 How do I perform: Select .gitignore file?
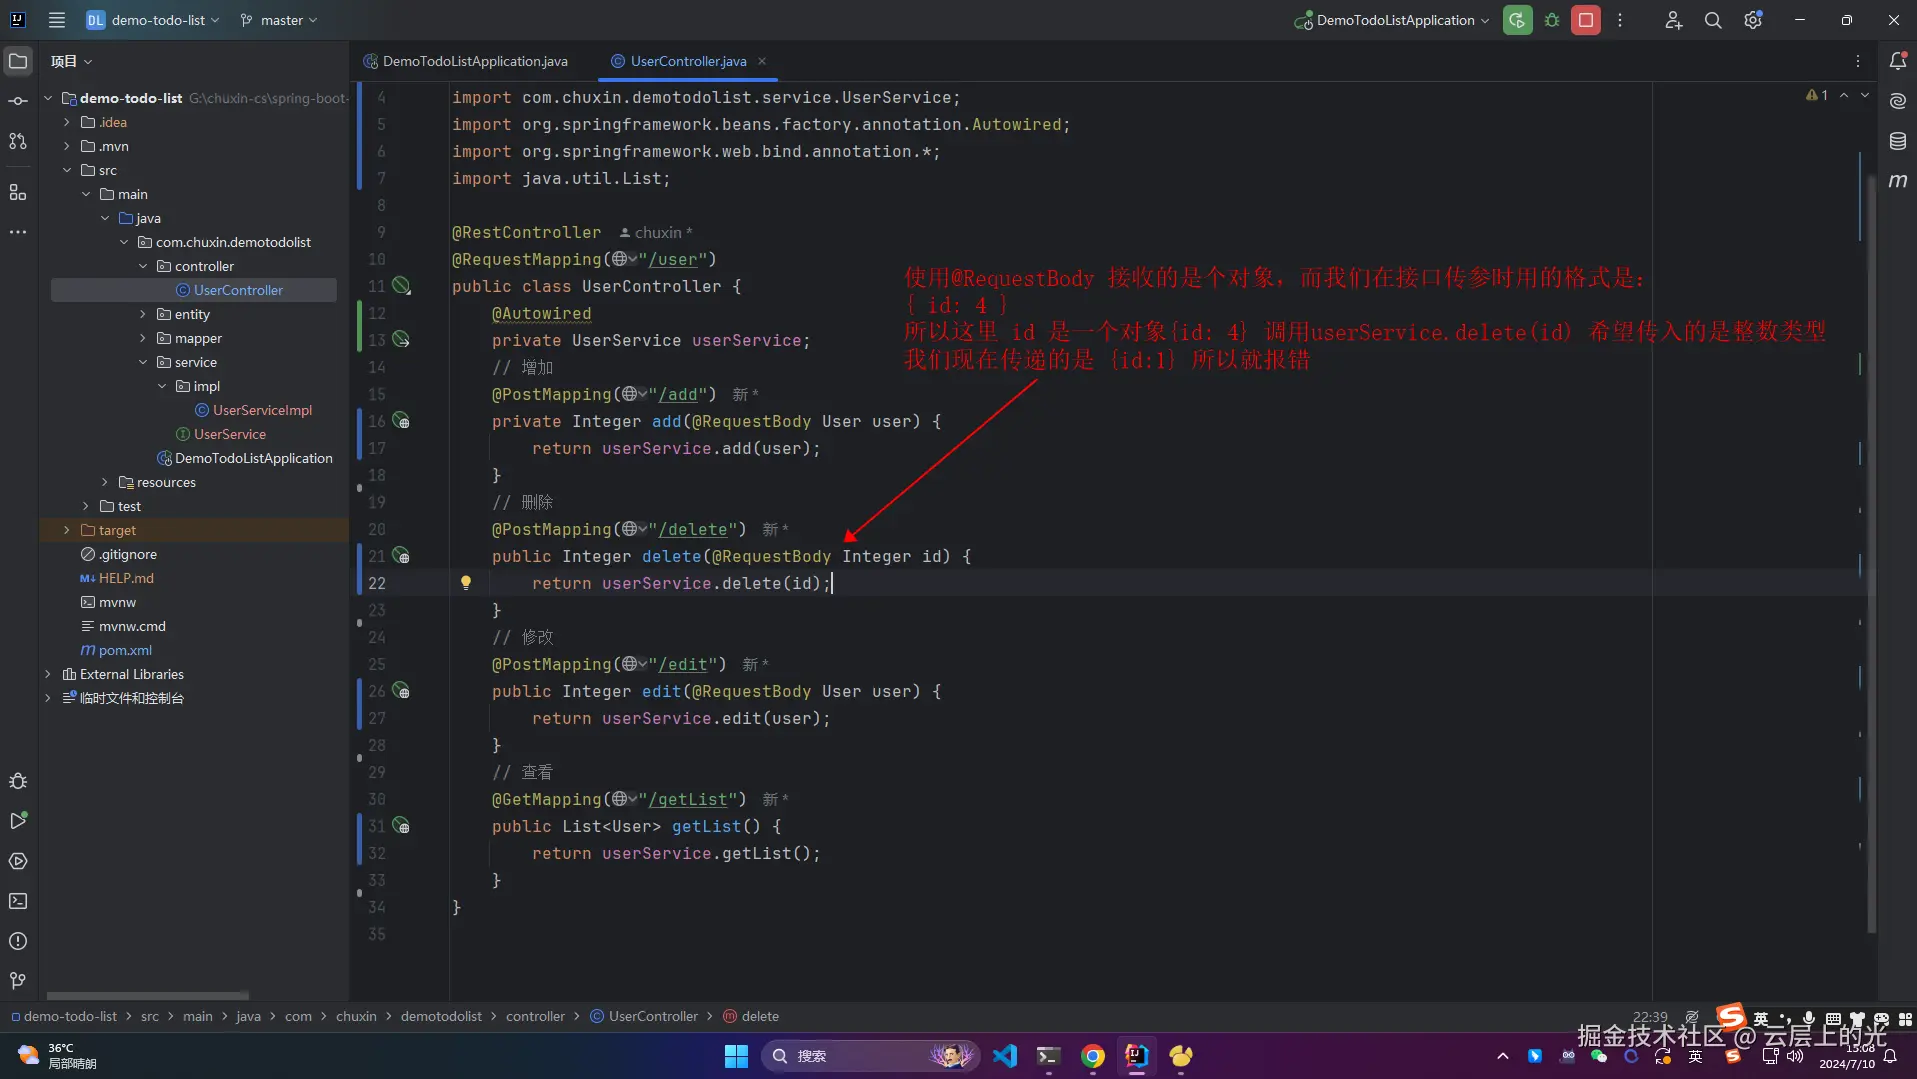127,554
